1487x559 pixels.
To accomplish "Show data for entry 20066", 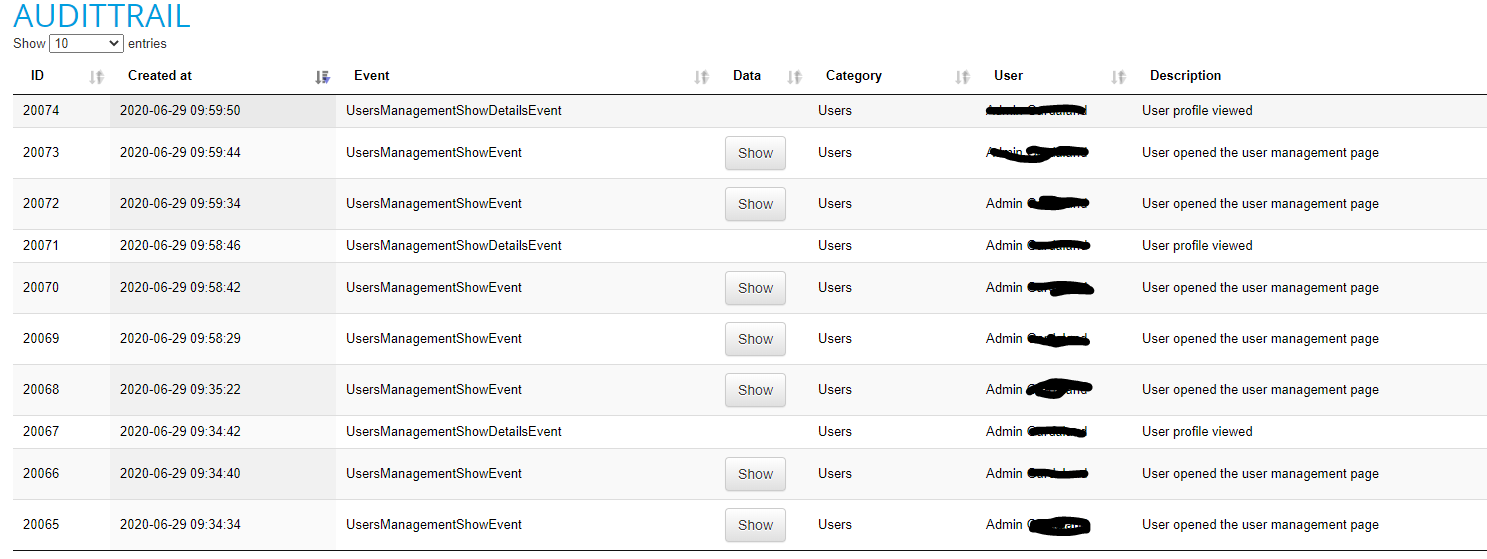I will tap(755, 474).
